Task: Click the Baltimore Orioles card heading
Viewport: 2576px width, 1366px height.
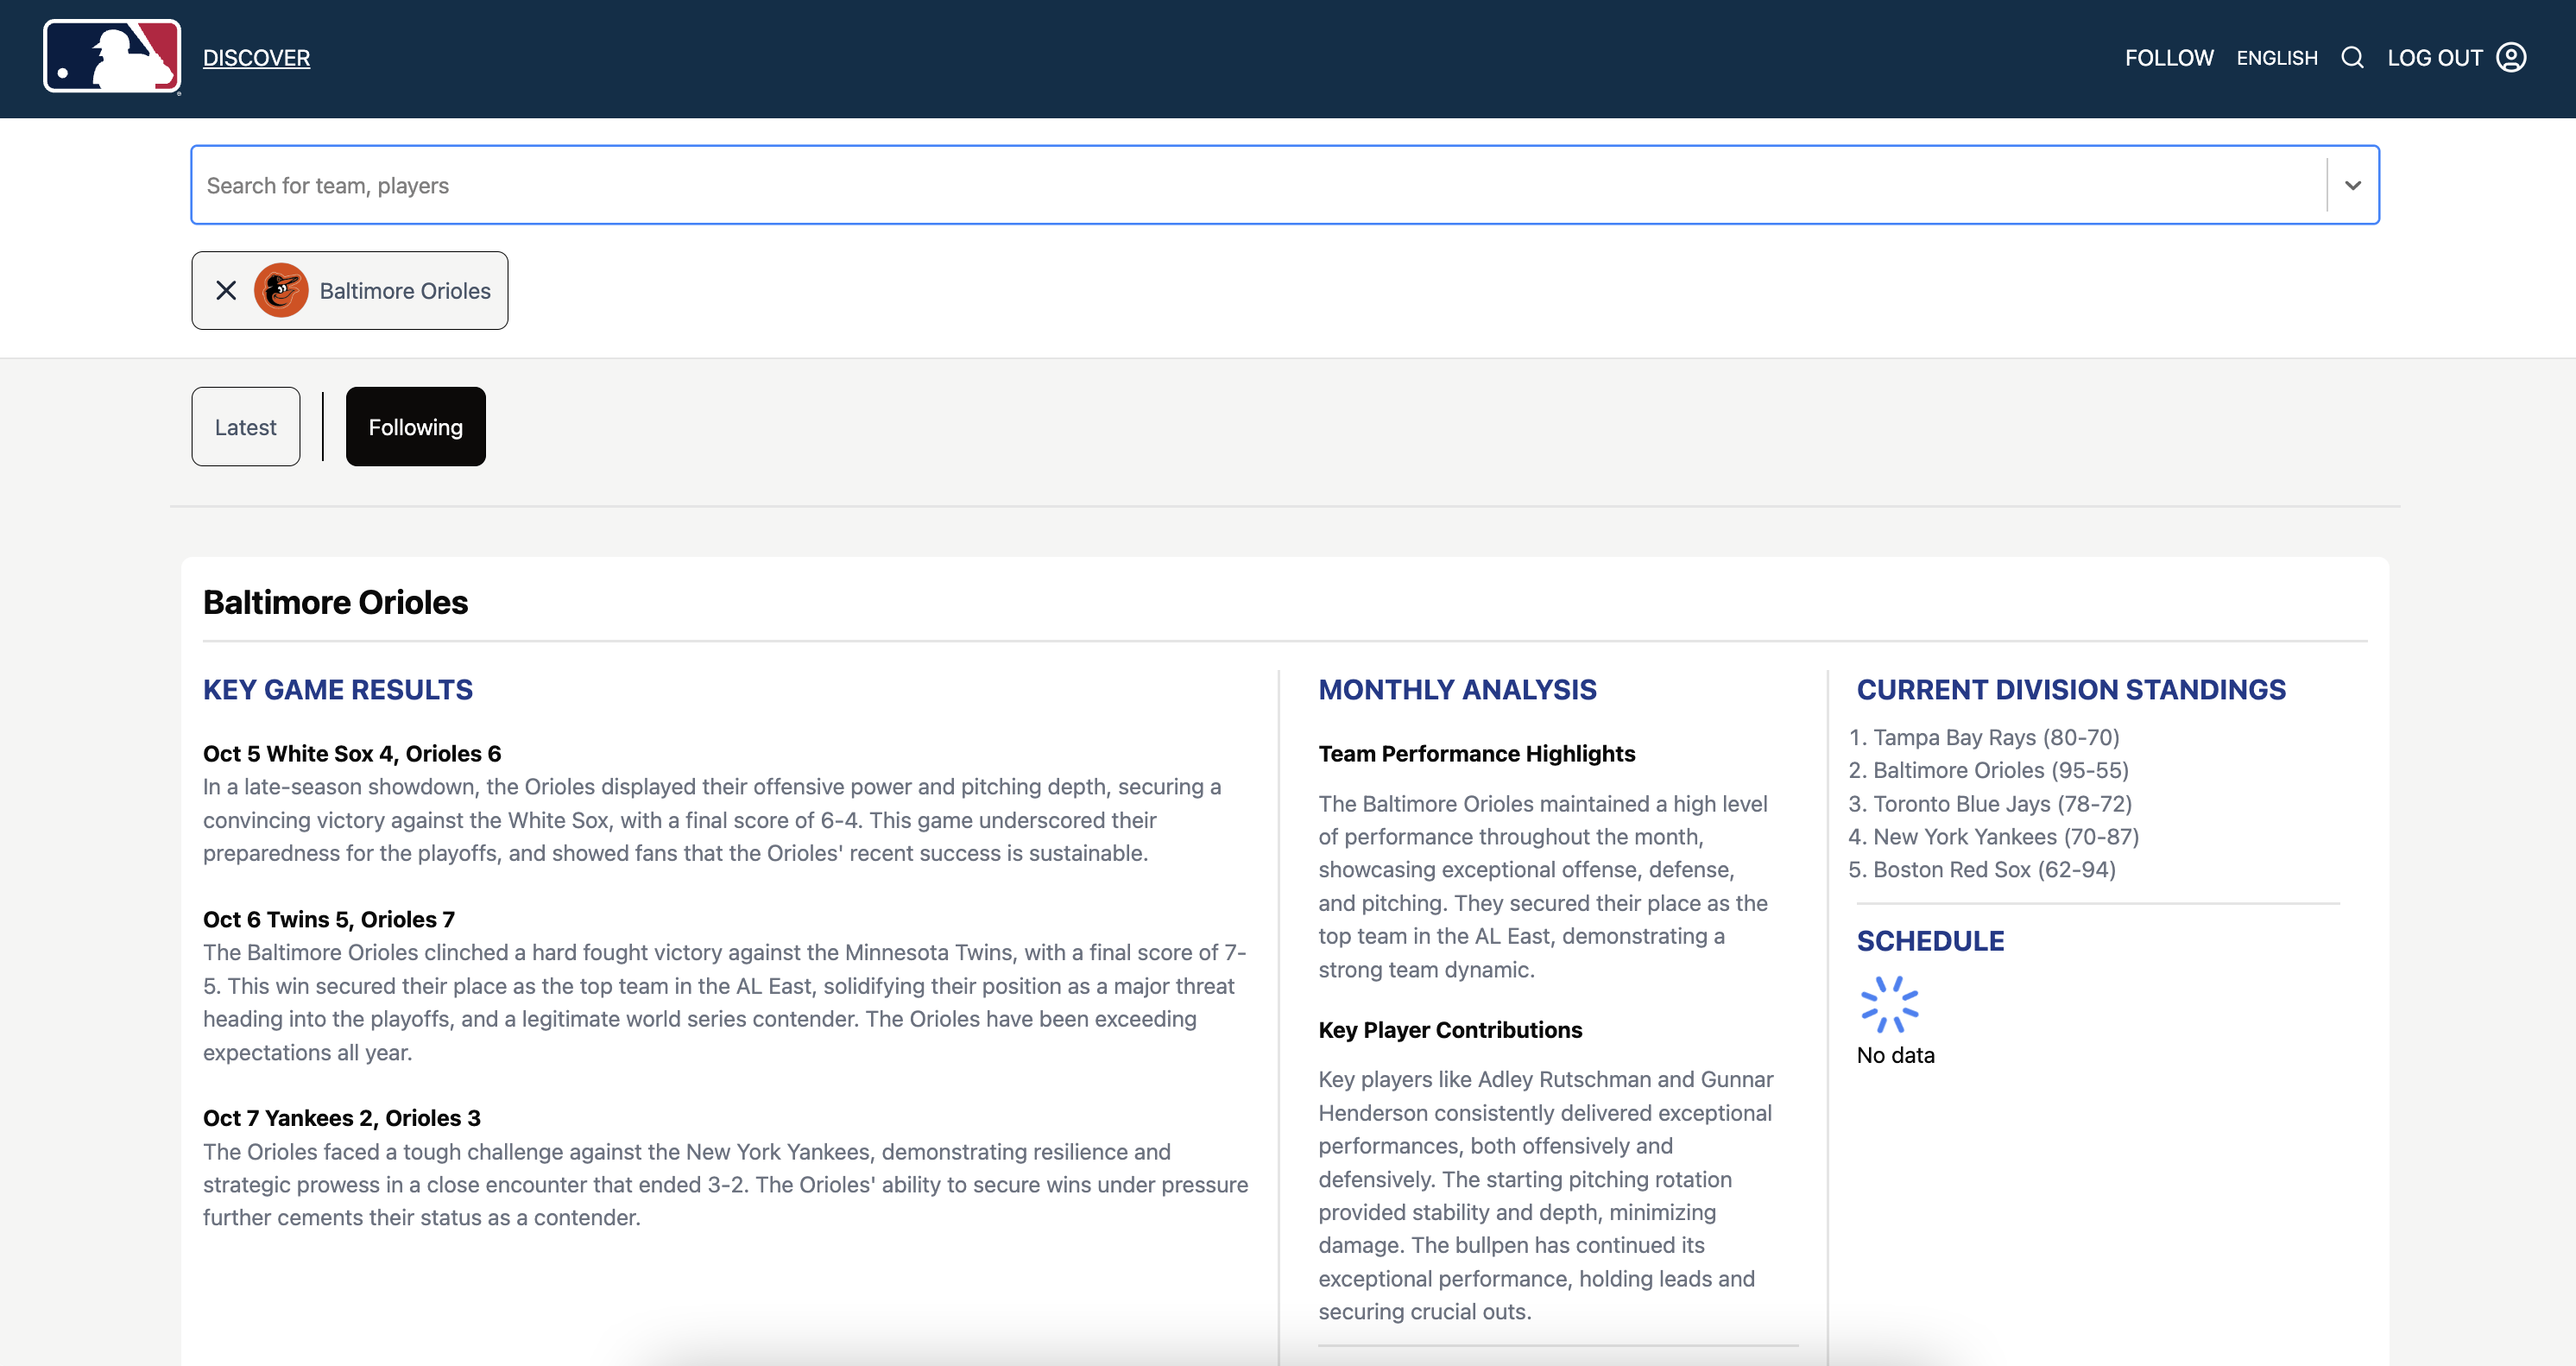Action: coord(335,602)
